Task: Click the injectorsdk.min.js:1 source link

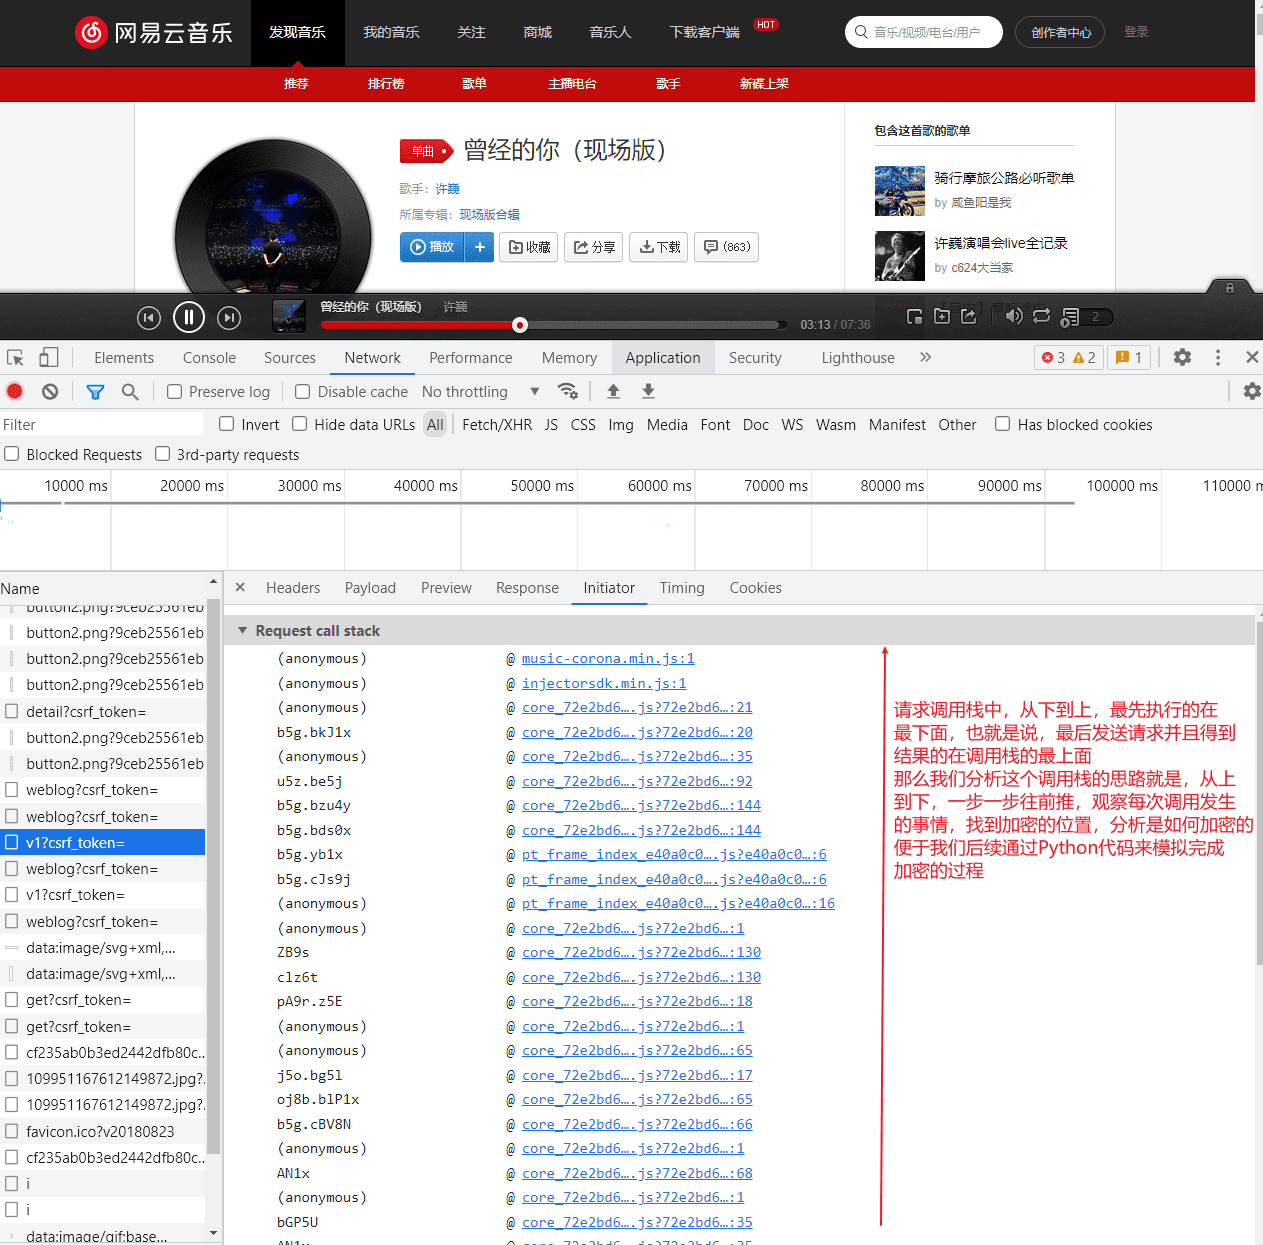Action: pos(604,684)
